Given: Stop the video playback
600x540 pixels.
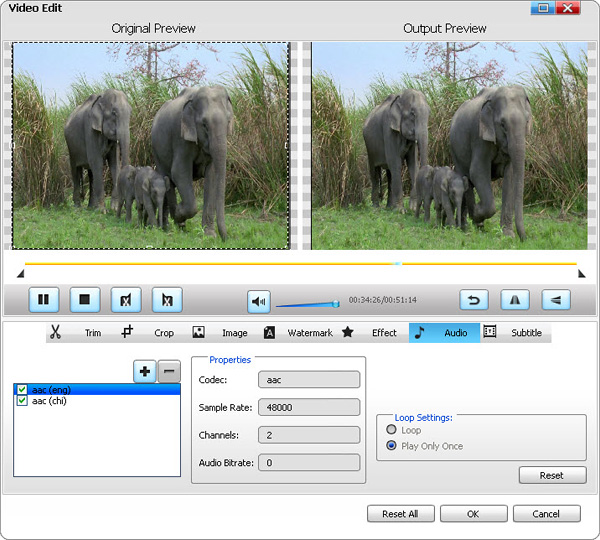Looking at the screenshot, I should coord(85,300).
